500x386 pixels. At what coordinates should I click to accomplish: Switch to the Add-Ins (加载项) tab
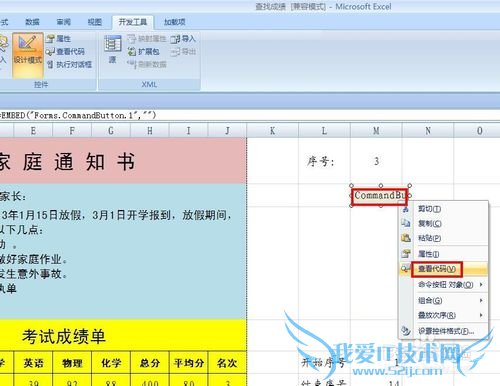(x=174, y=22)
